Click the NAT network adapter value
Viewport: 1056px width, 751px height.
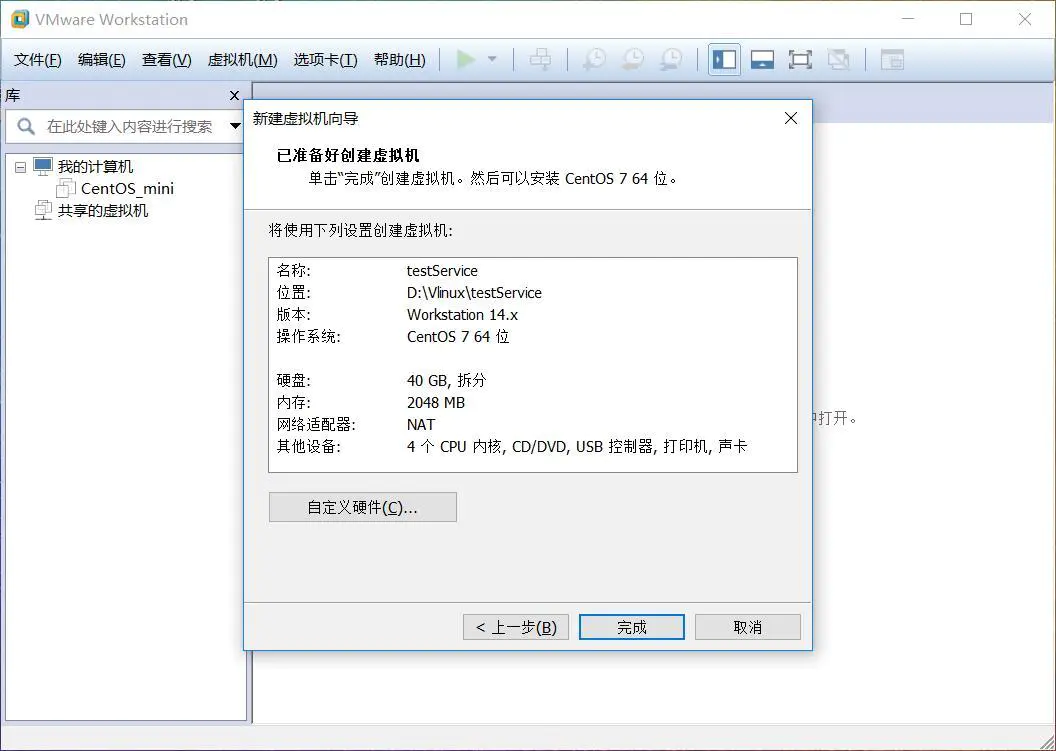421,424
